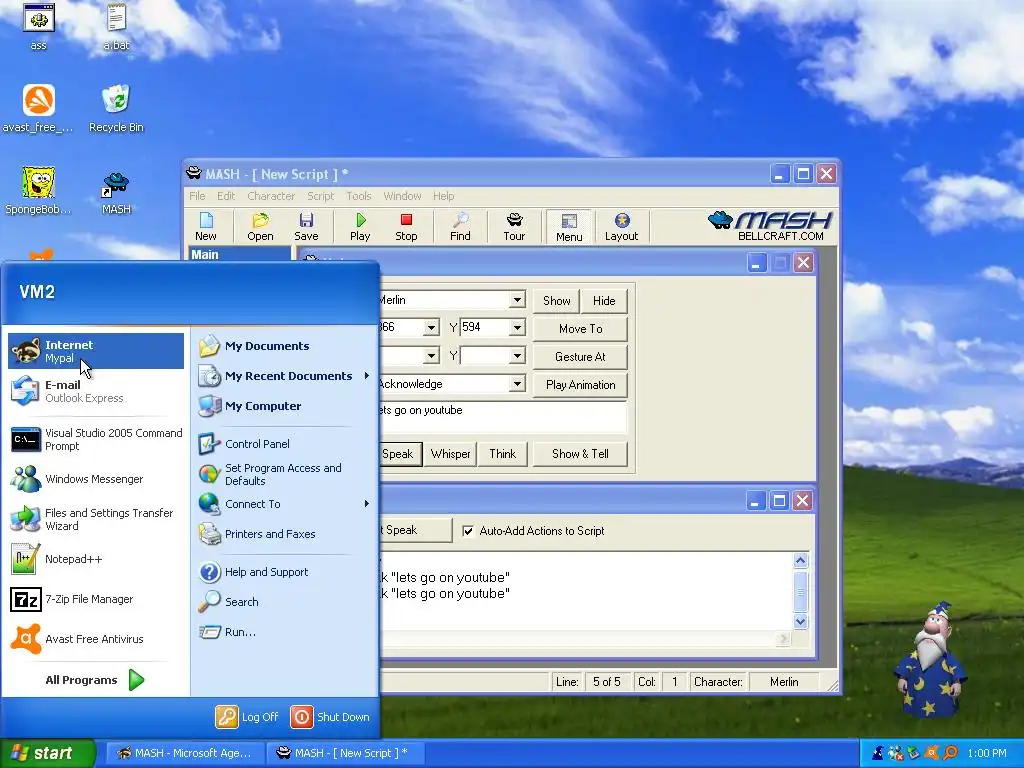The height and width of the screenshot is (768, 1024).
Task: Click the lets go on youtube text field
Action: 502,417
